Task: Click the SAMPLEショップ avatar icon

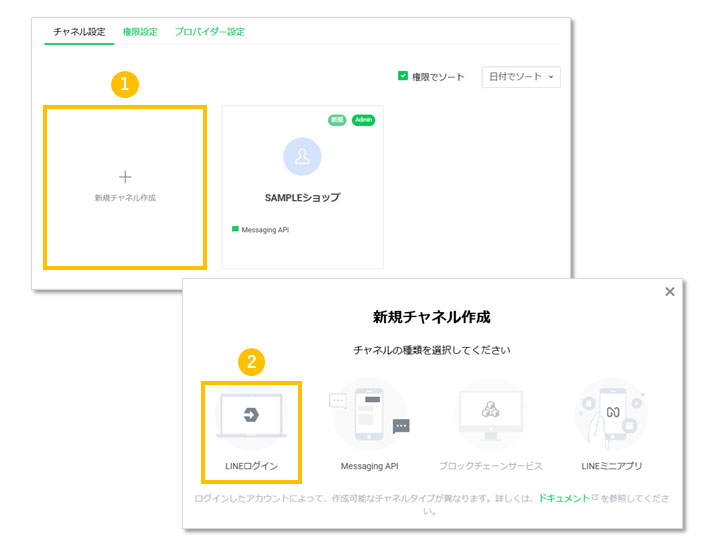Action: pyautogui.click(x=302, y=156)
